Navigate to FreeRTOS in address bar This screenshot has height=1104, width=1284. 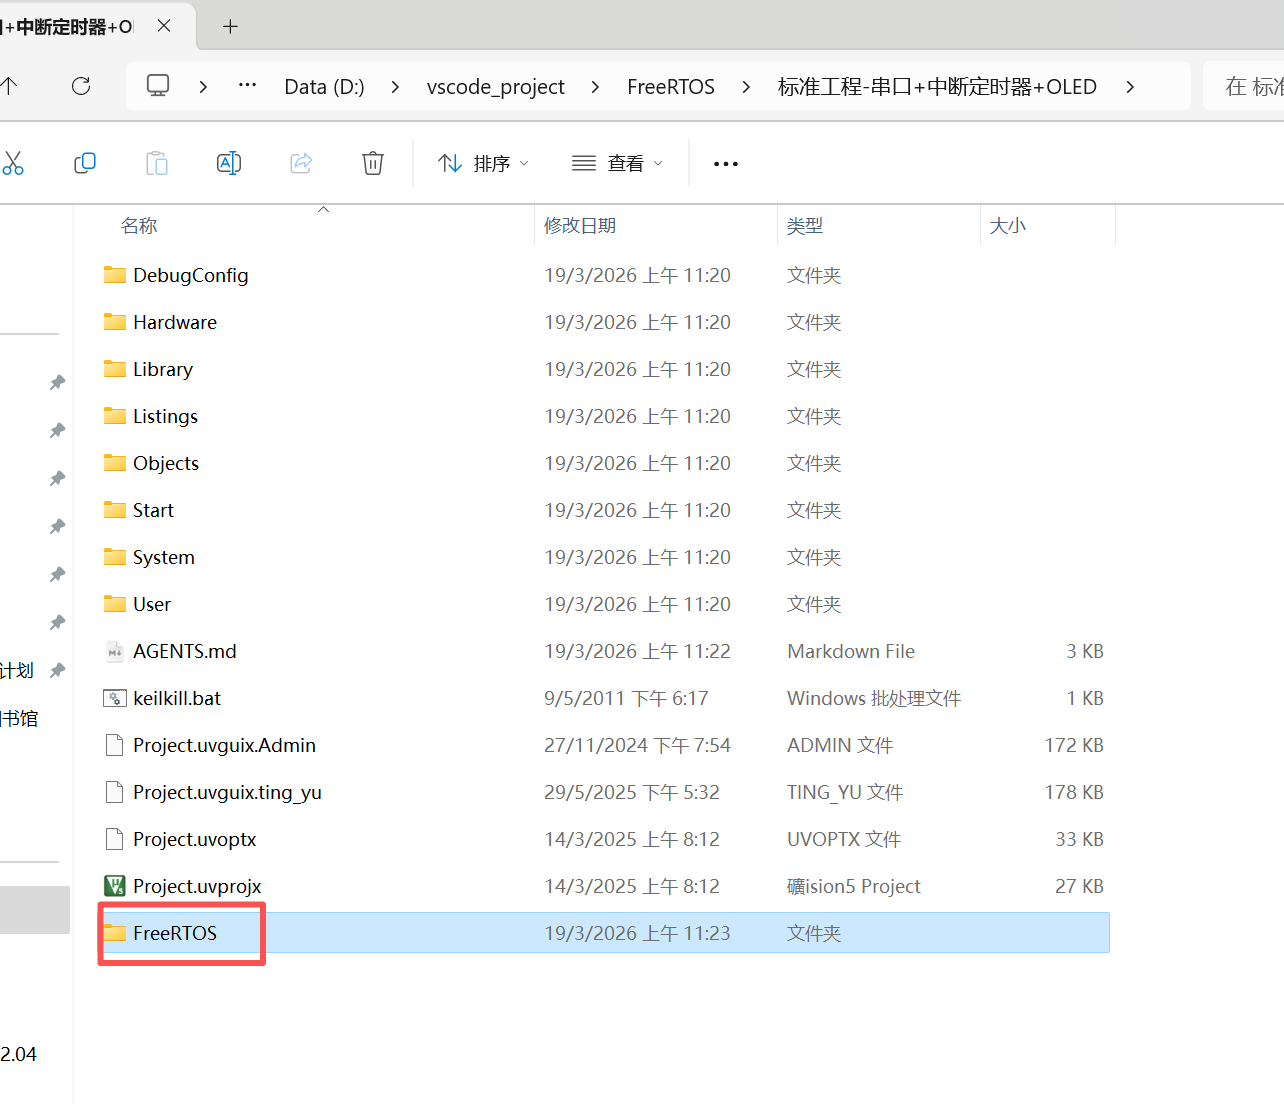pos(670,87)
